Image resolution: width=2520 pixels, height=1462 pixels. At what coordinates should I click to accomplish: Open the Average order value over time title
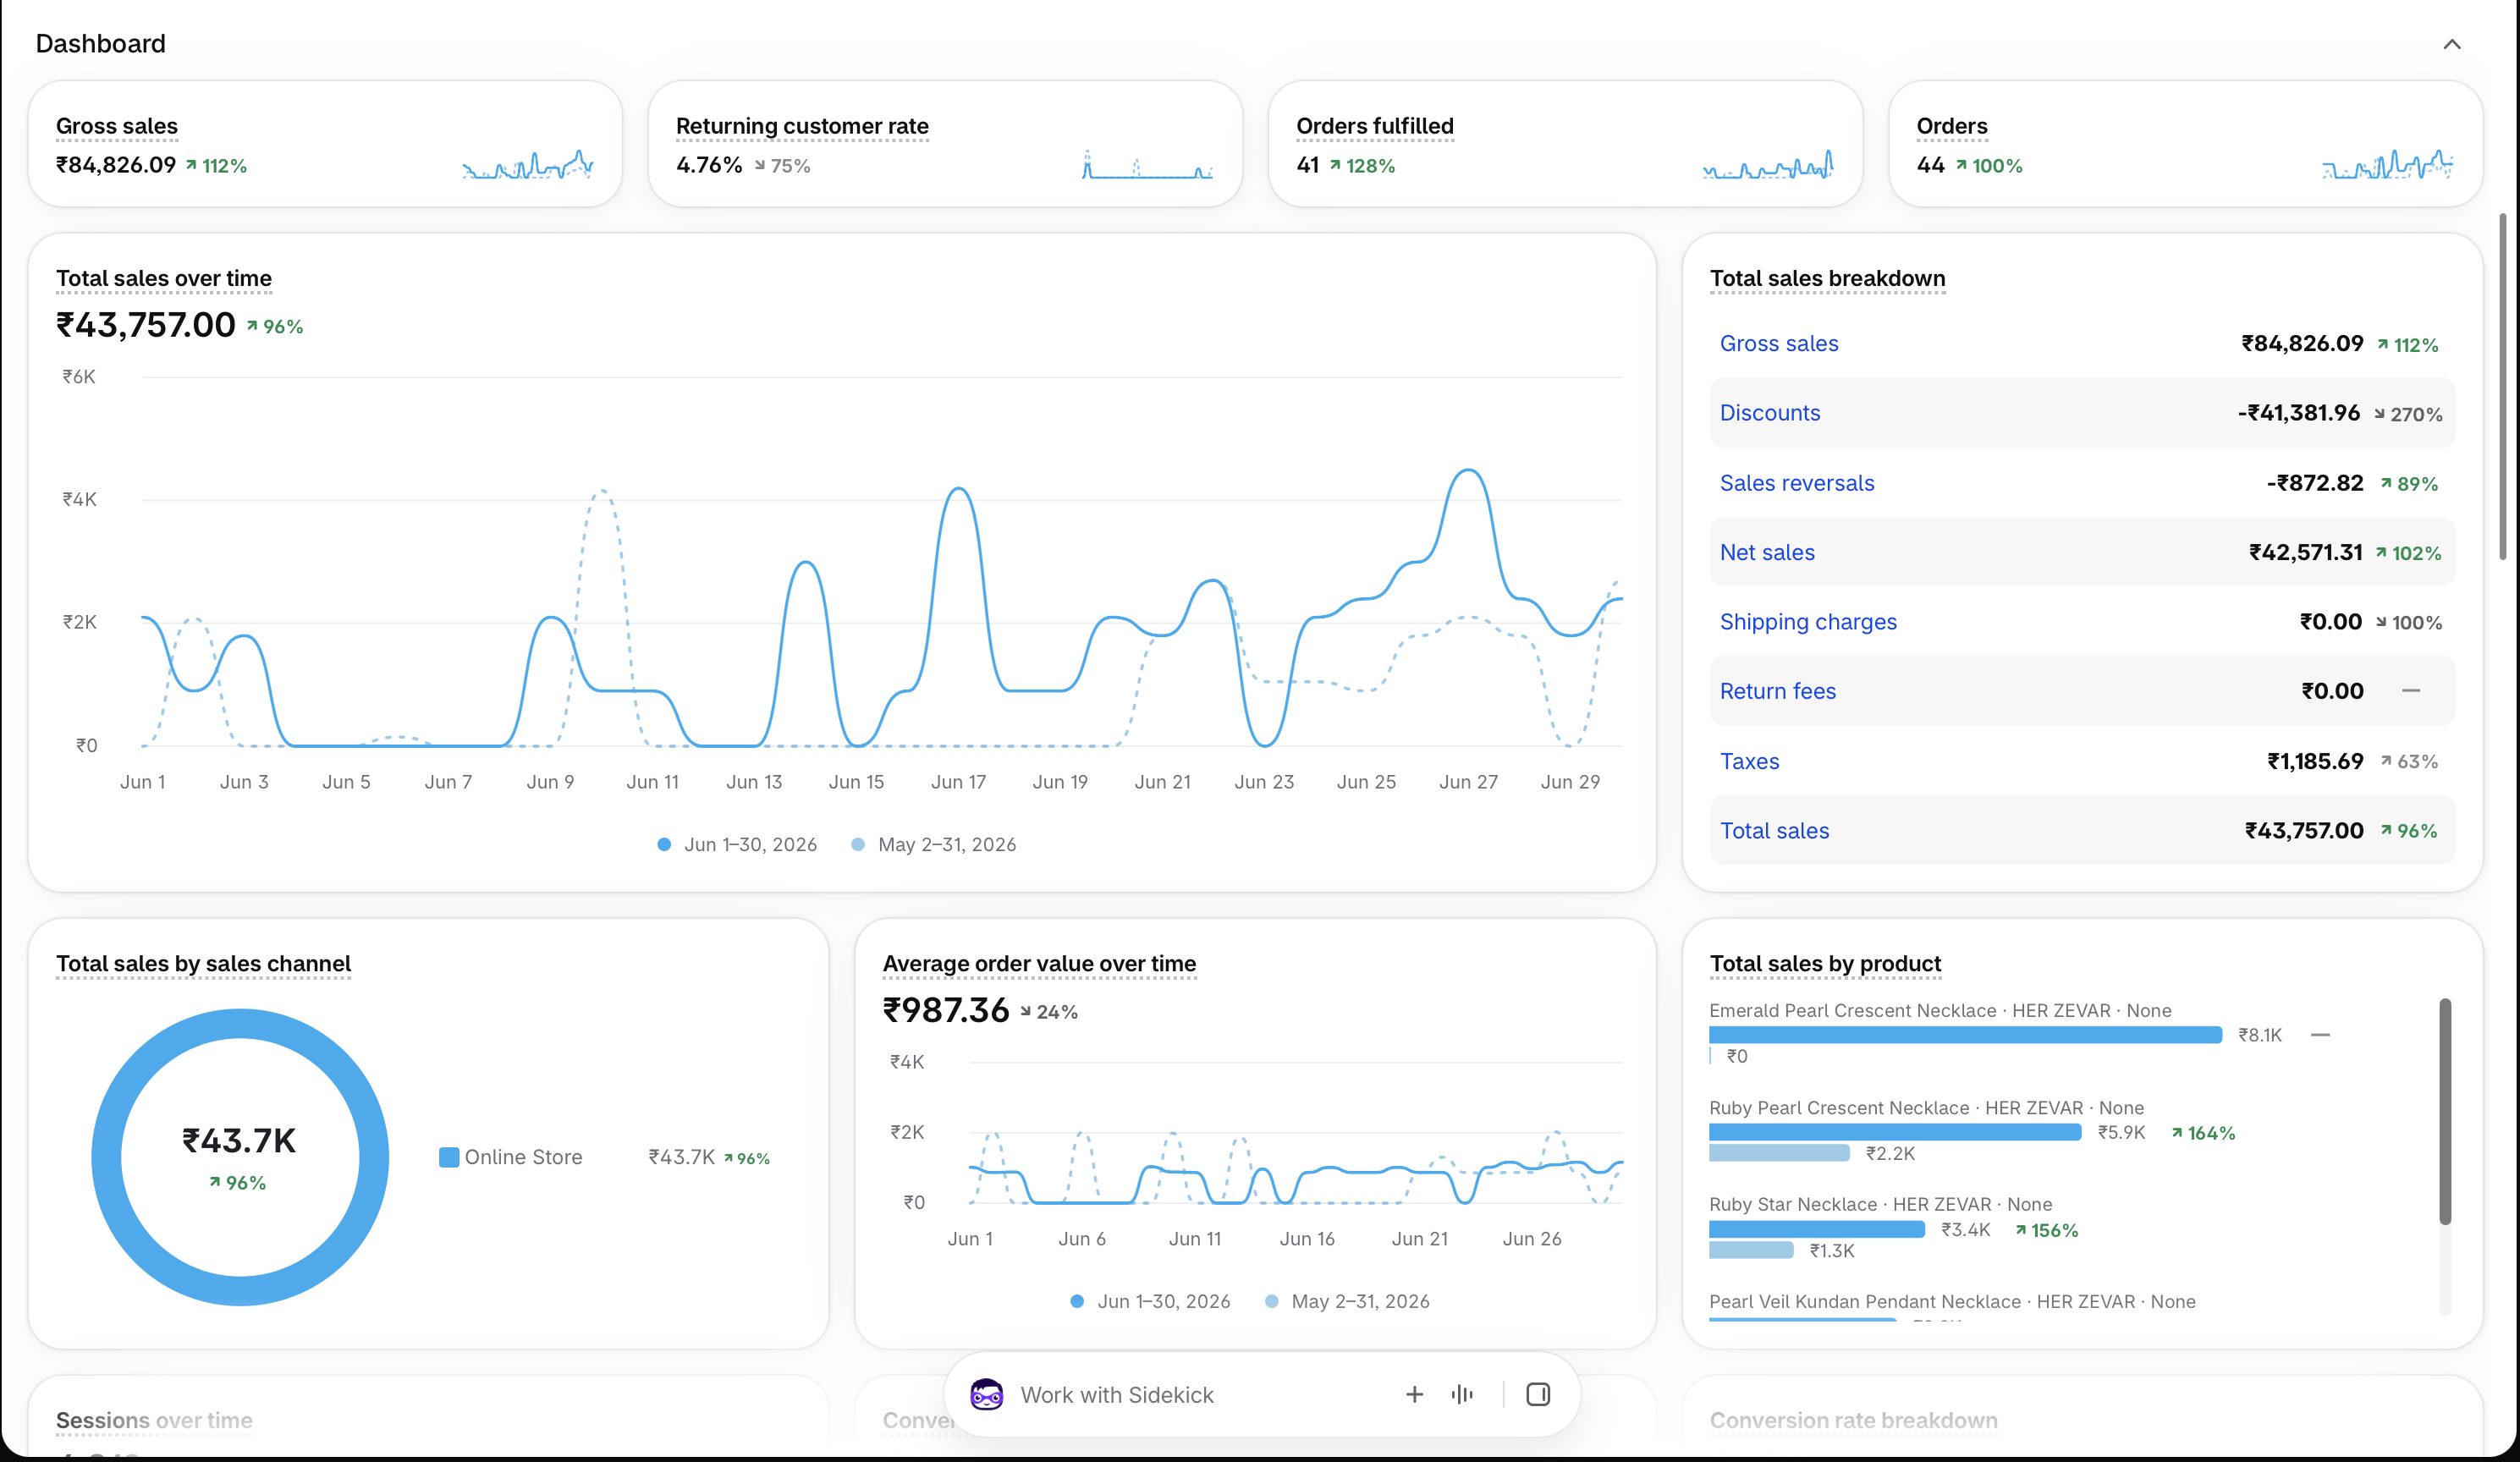pos(1039,963)
